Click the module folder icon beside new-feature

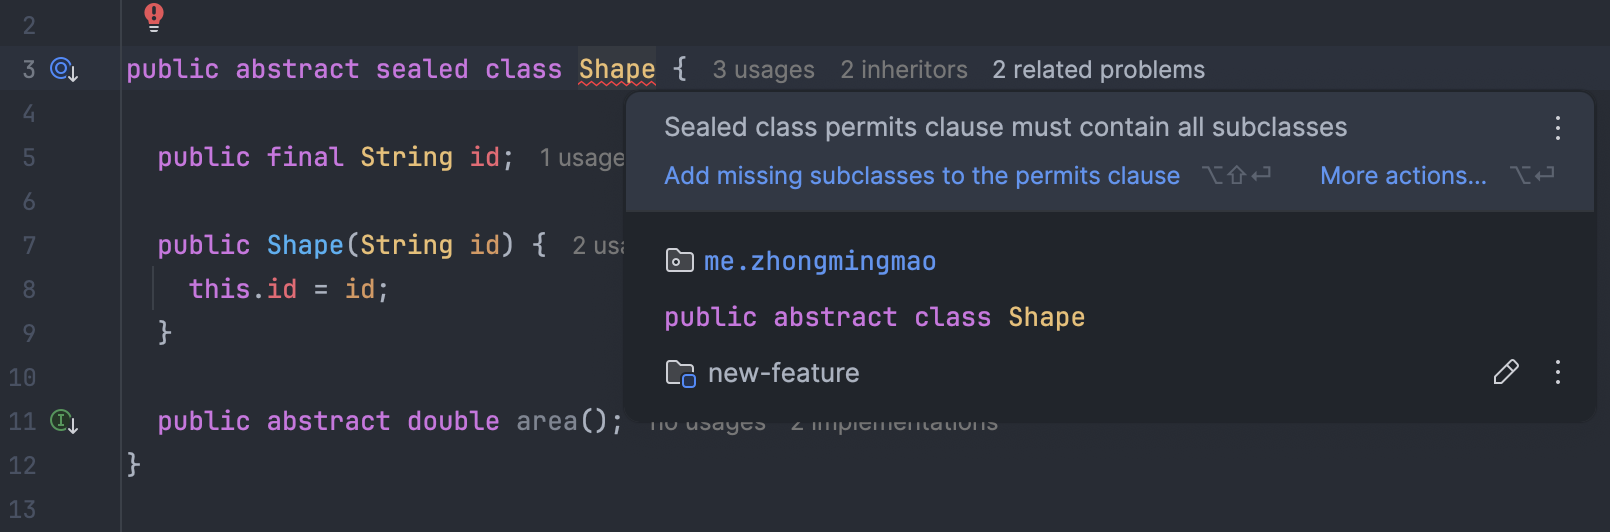pyautogui.click(x=680, y=373)
